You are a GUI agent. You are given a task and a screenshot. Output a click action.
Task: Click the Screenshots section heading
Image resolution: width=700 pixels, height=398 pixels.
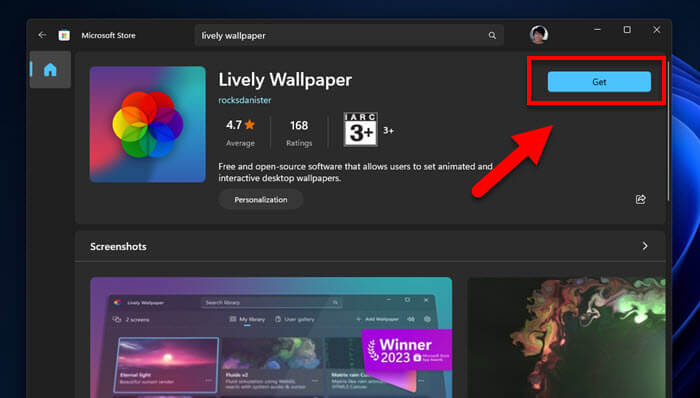pos(118,247)
